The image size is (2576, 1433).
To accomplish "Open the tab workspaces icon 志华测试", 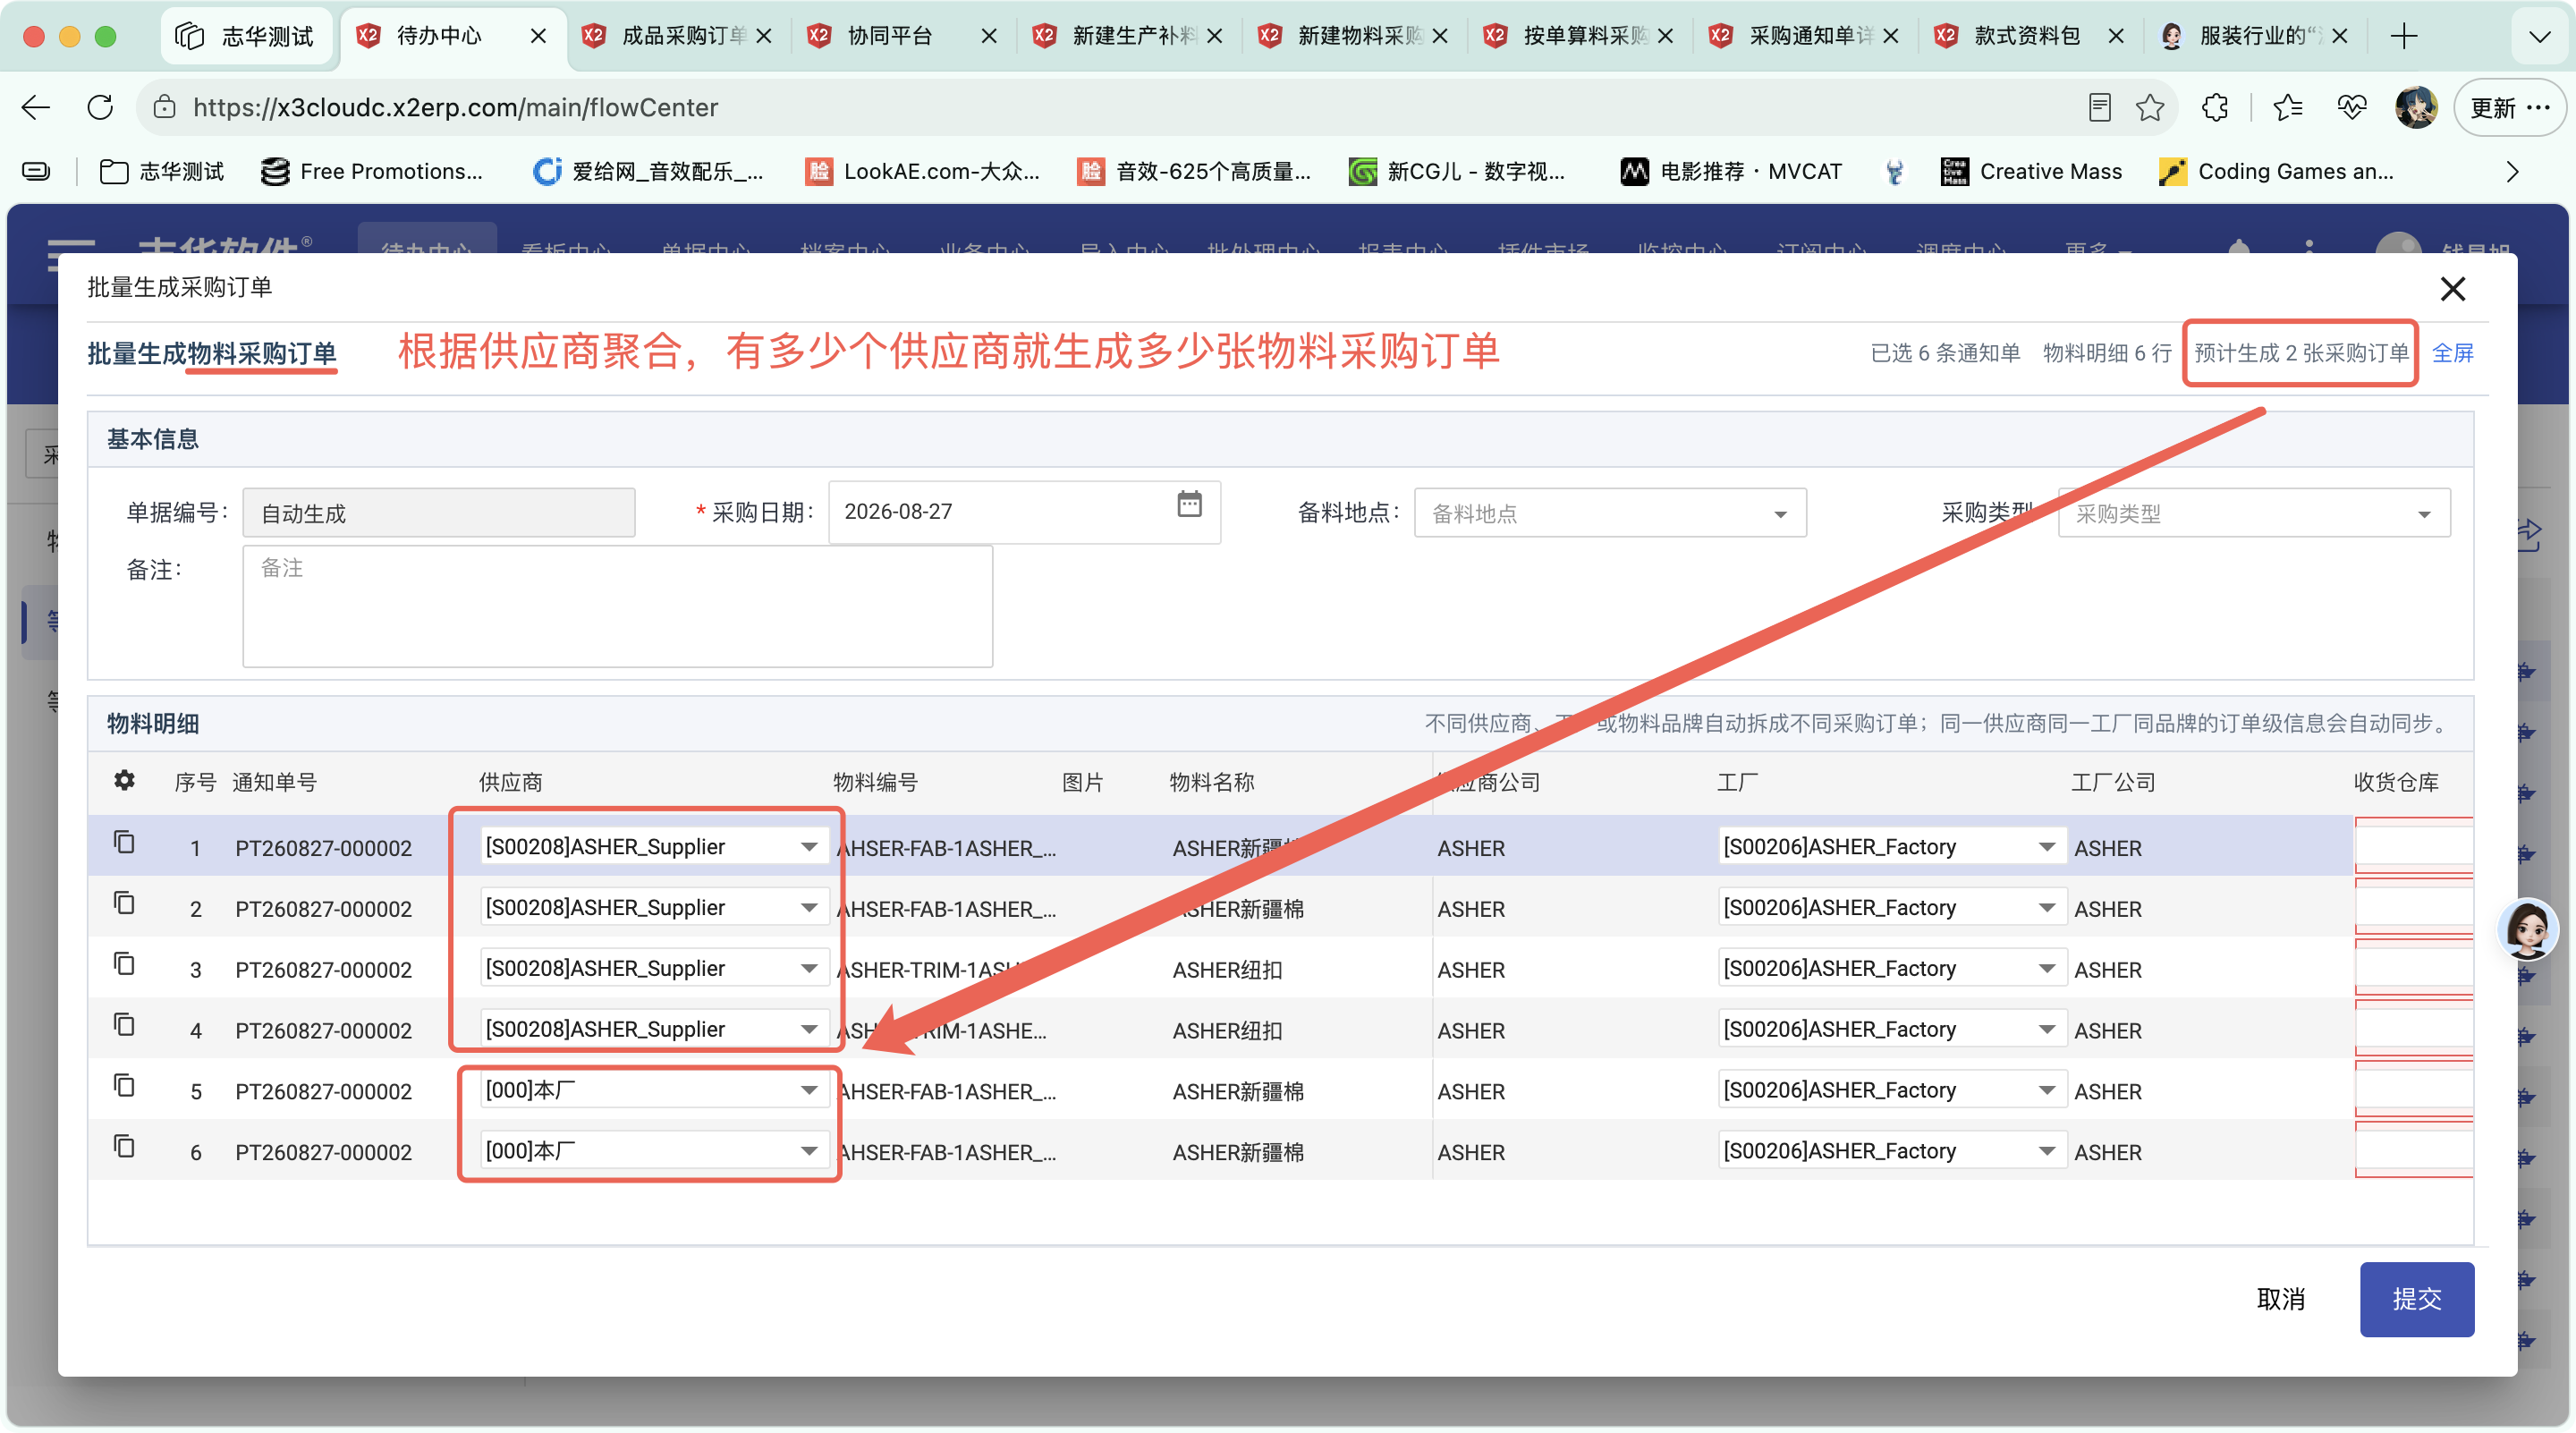I will click(245, 36).
